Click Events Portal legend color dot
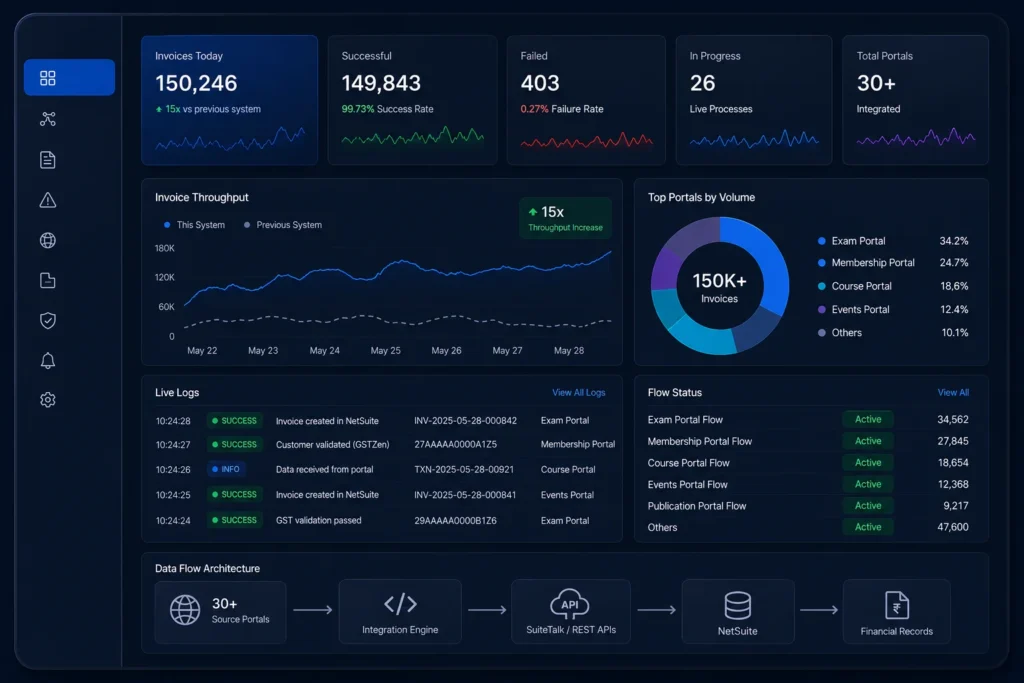This screenshot has height=683, width=1024. tap(822, 310)
